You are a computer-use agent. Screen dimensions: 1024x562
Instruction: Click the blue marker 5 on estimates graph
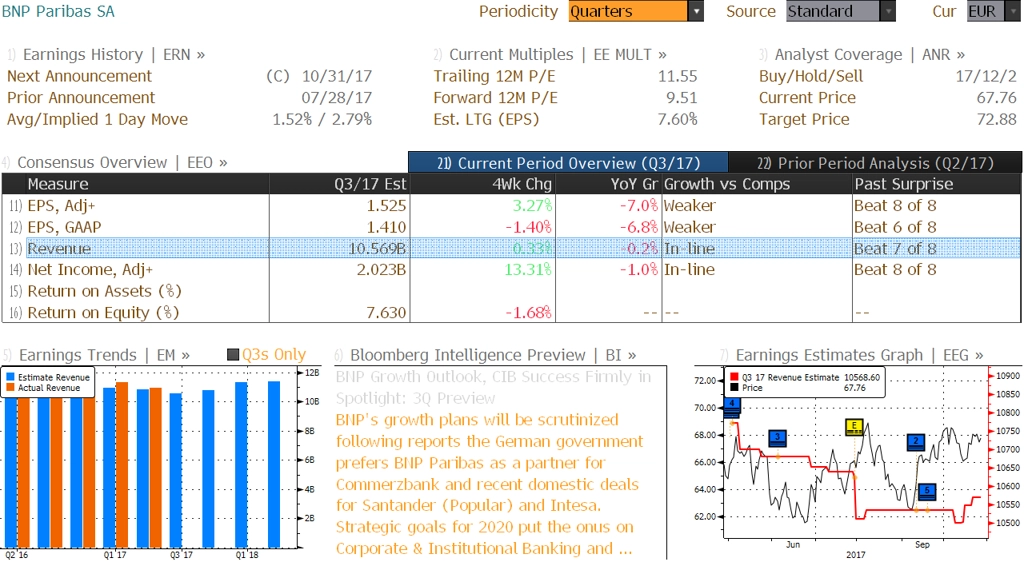(927, 491)
